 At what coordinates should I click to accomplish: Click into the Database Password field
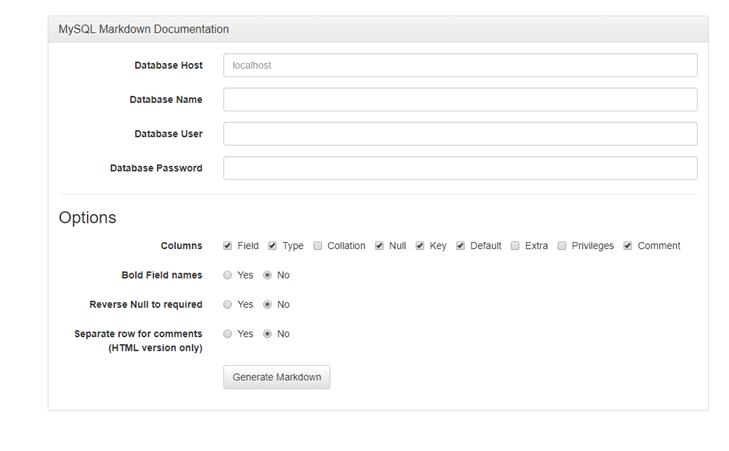[460, 168]
